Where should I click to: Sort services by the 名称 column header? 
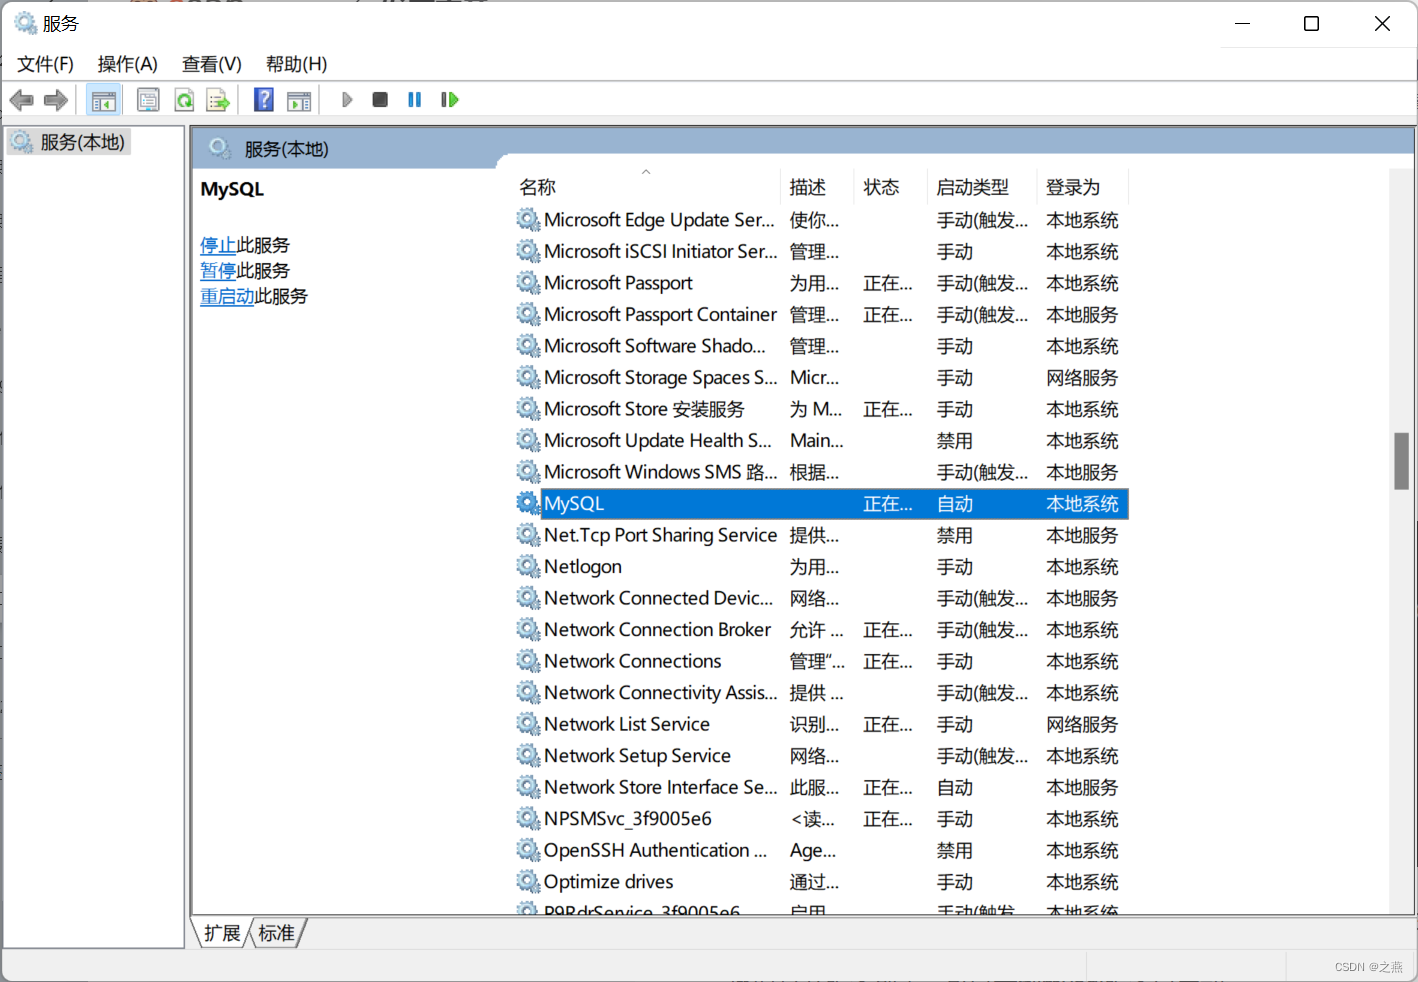[537, 186]
